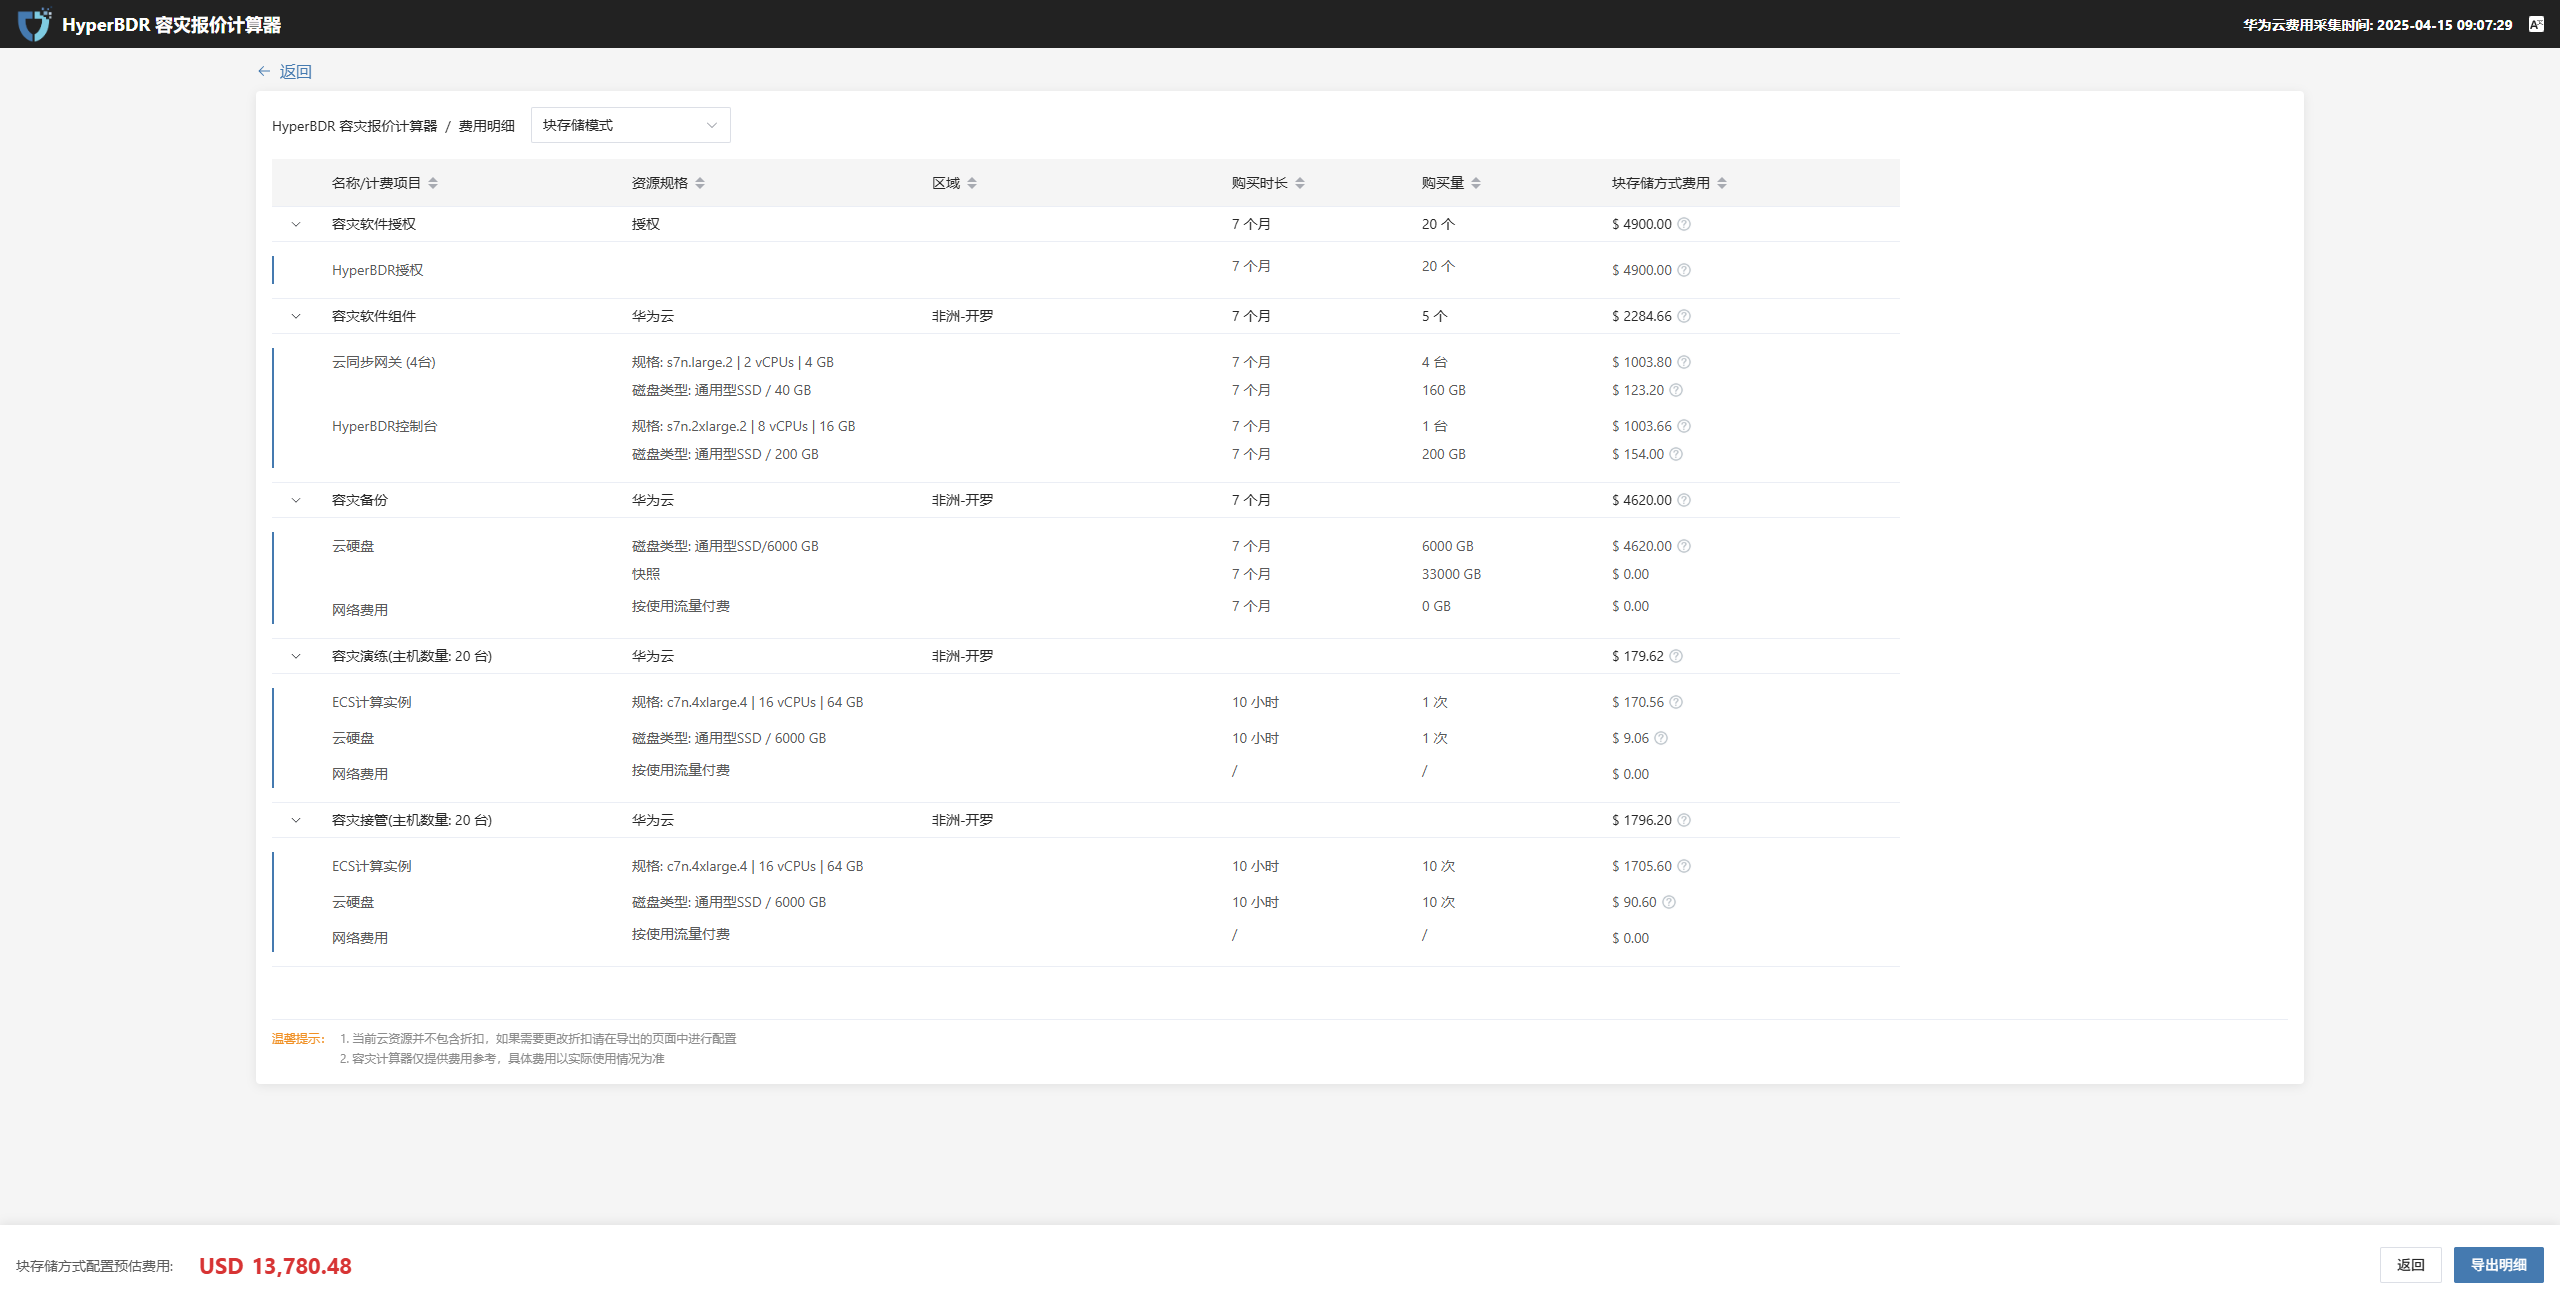Click 10 次 quantity for $ 1705.60 row
The width and height of the screenshot is (2560, 1305).
pyautogui.click(x=1439, y=866)
